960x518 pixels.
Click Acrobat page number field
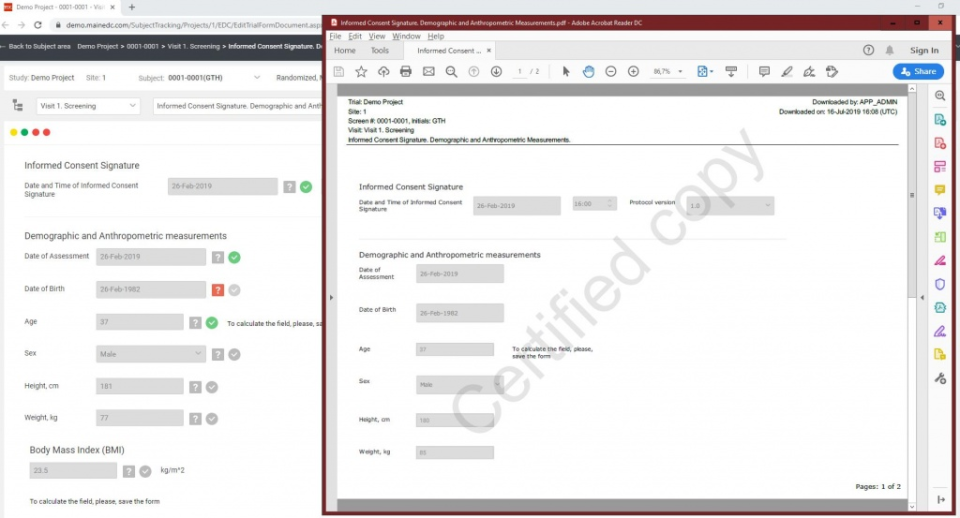(520, 72)
